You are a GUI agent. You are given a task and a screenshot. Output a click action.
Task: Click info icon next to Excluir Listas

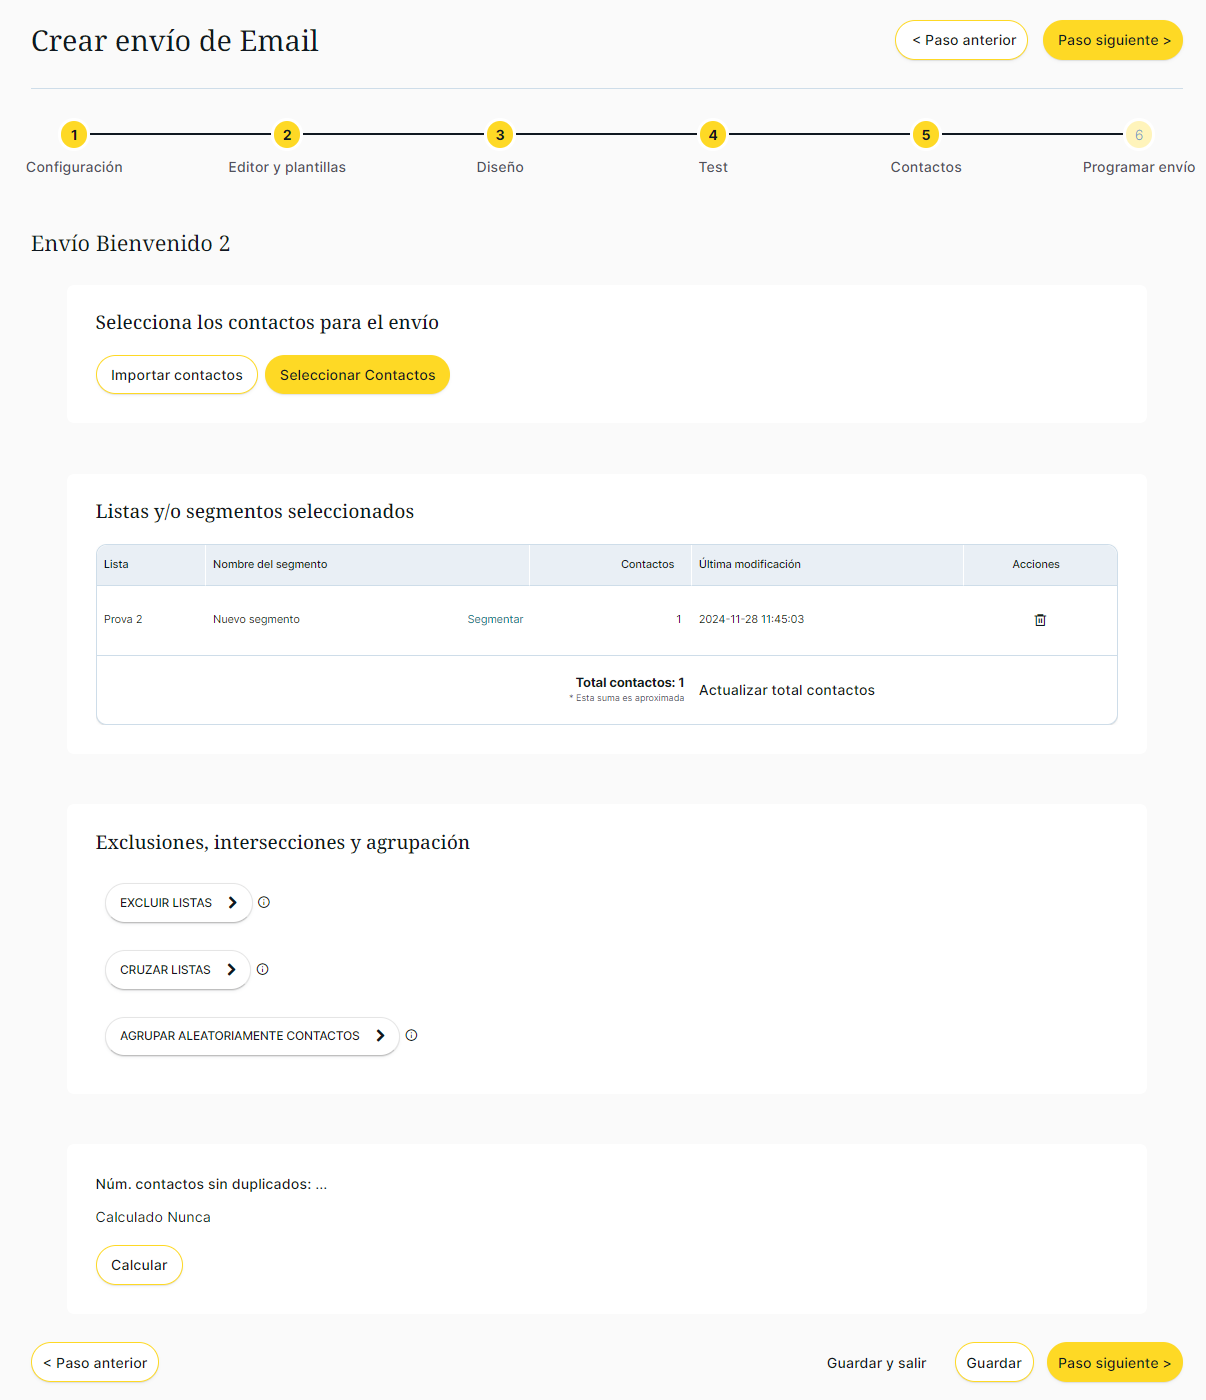click(x=264, y=902)
